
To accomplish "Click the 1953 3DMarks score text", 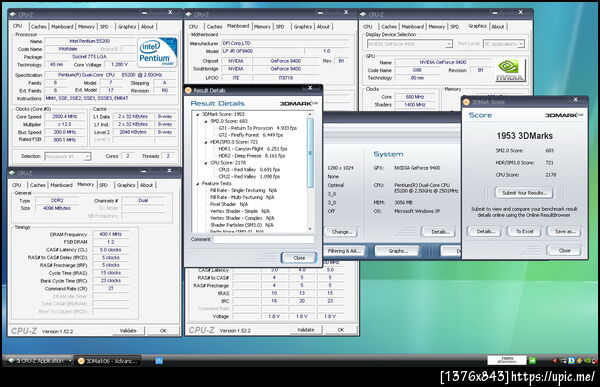I will click(525, 136).
